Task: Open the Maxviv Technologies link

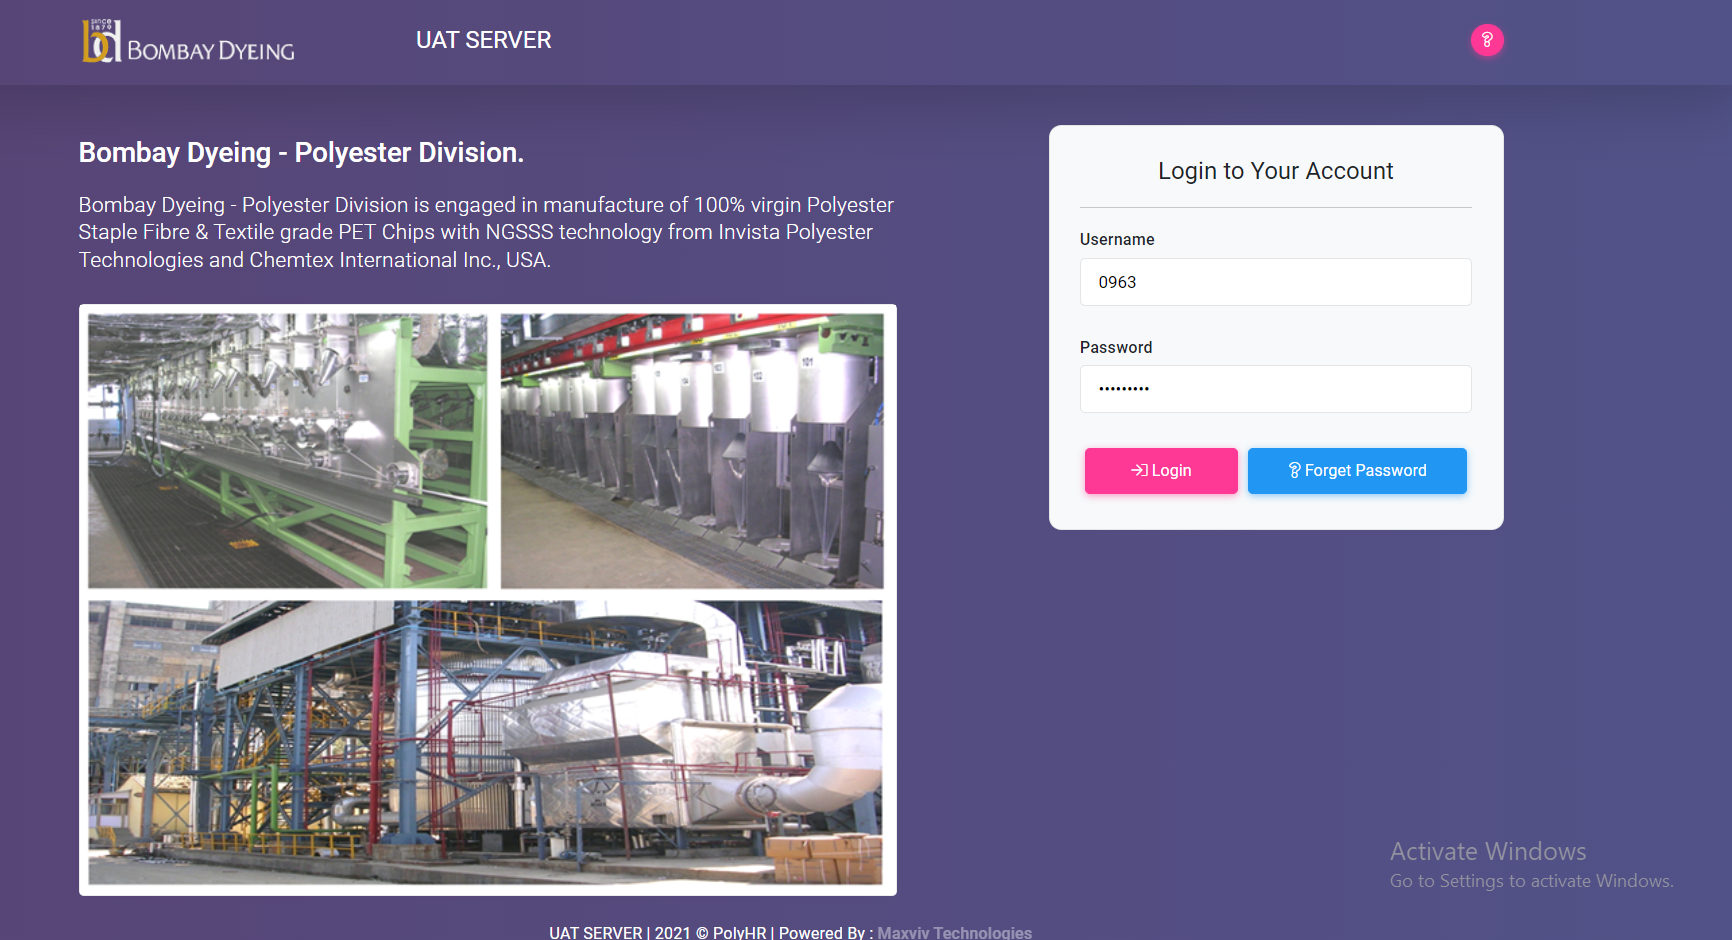Action: (954, 932)
